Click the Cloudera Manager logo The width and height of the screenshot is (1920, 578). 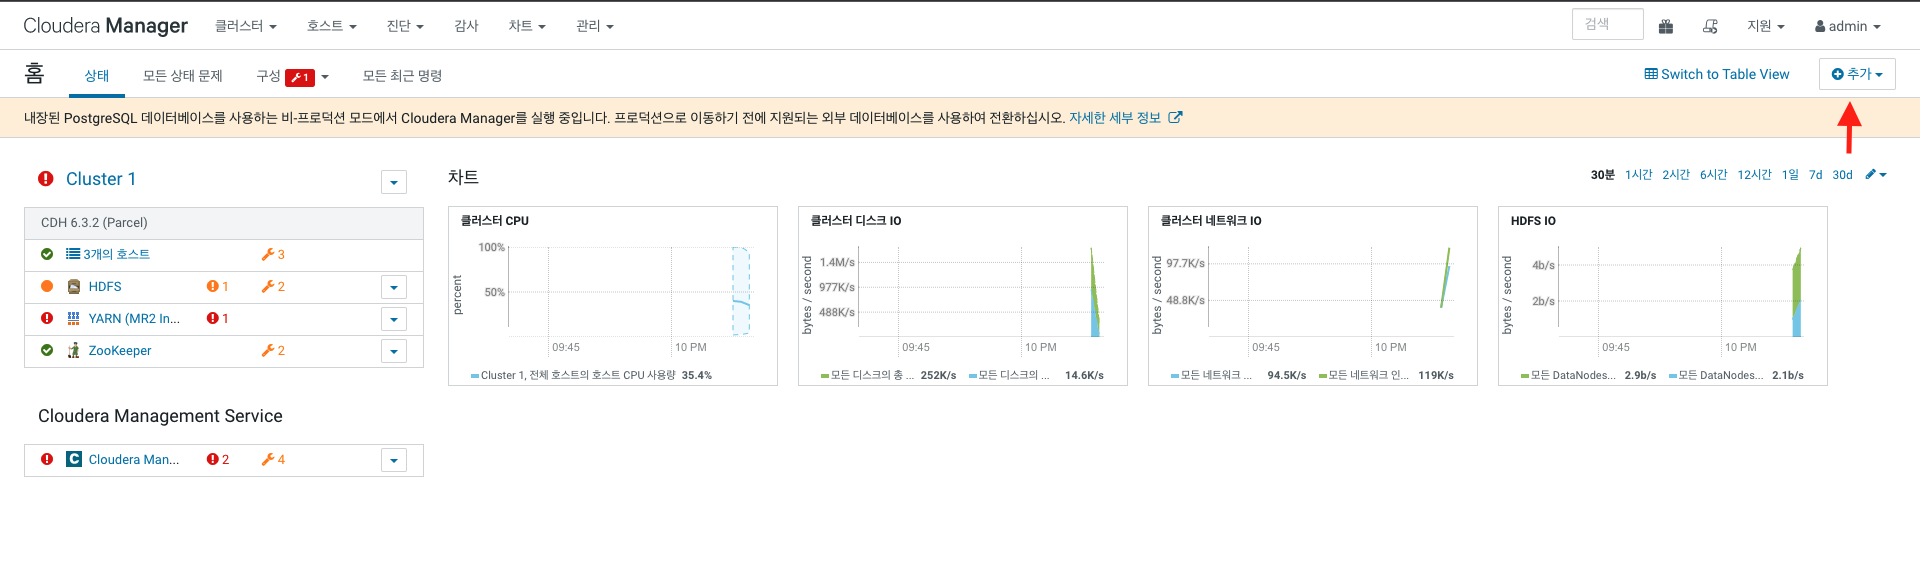[x=105, y=26]
